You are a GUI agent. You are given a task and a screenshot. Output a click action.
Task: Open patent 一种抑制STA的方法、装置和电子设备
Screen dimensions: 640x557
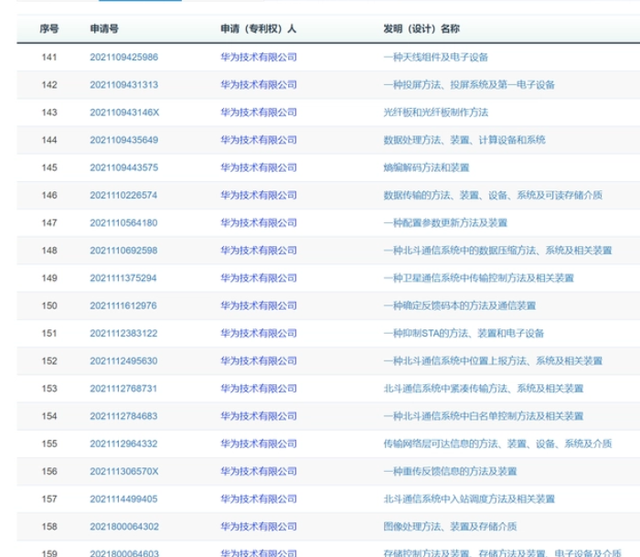pyautogui.click(x=464, y=333)
